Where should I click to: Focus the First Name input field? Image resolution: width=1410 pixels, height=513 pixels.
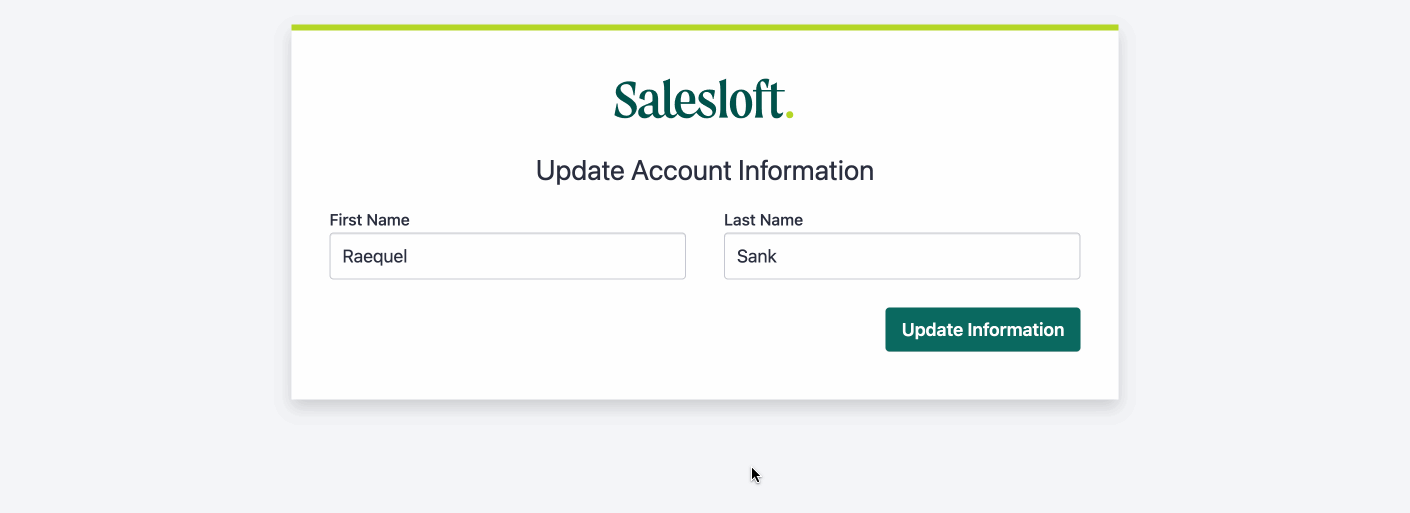(507, 256)
